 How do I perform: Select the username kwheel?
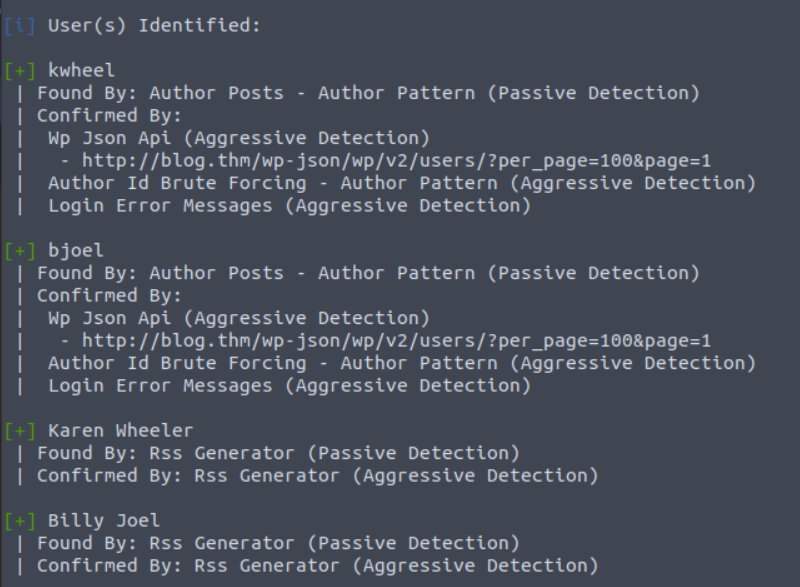tap(82, 70)
